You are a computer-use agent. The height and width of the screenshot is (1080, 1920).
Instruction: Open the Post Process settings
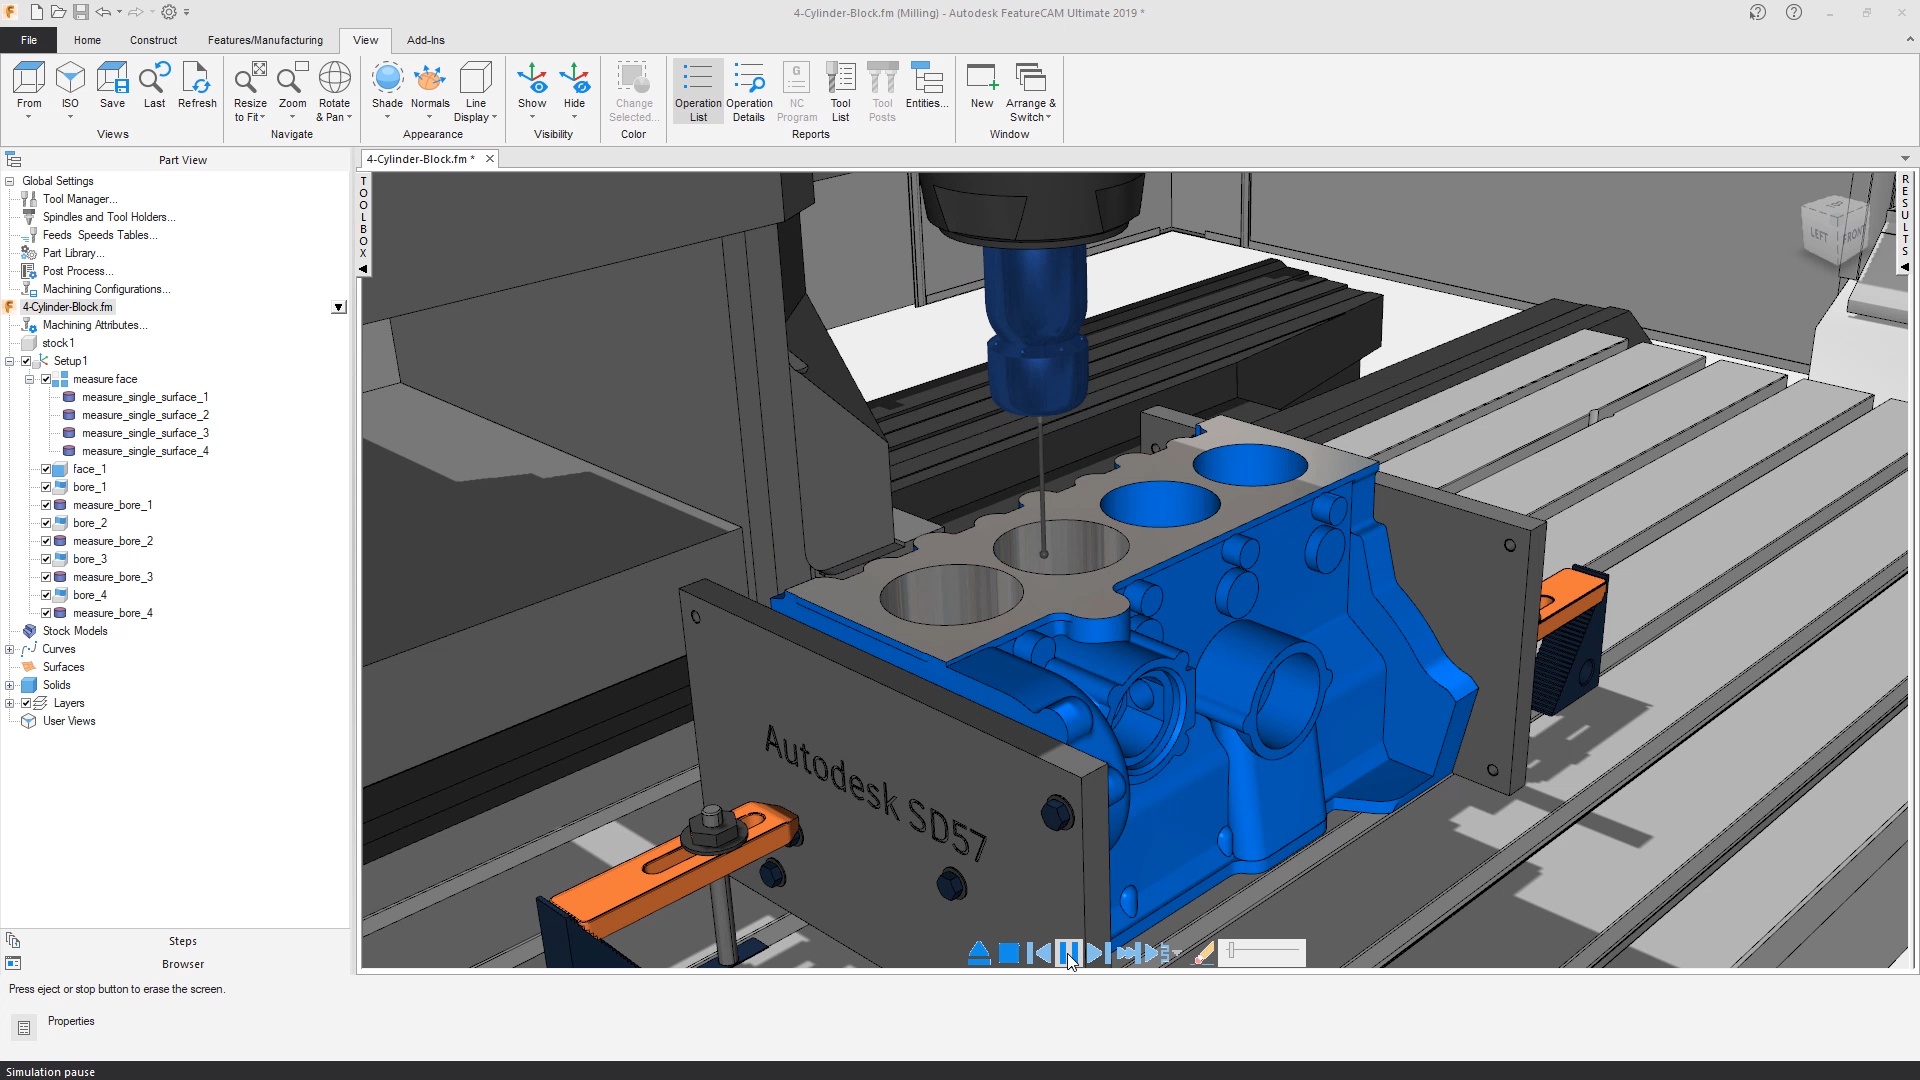(78, 271)
